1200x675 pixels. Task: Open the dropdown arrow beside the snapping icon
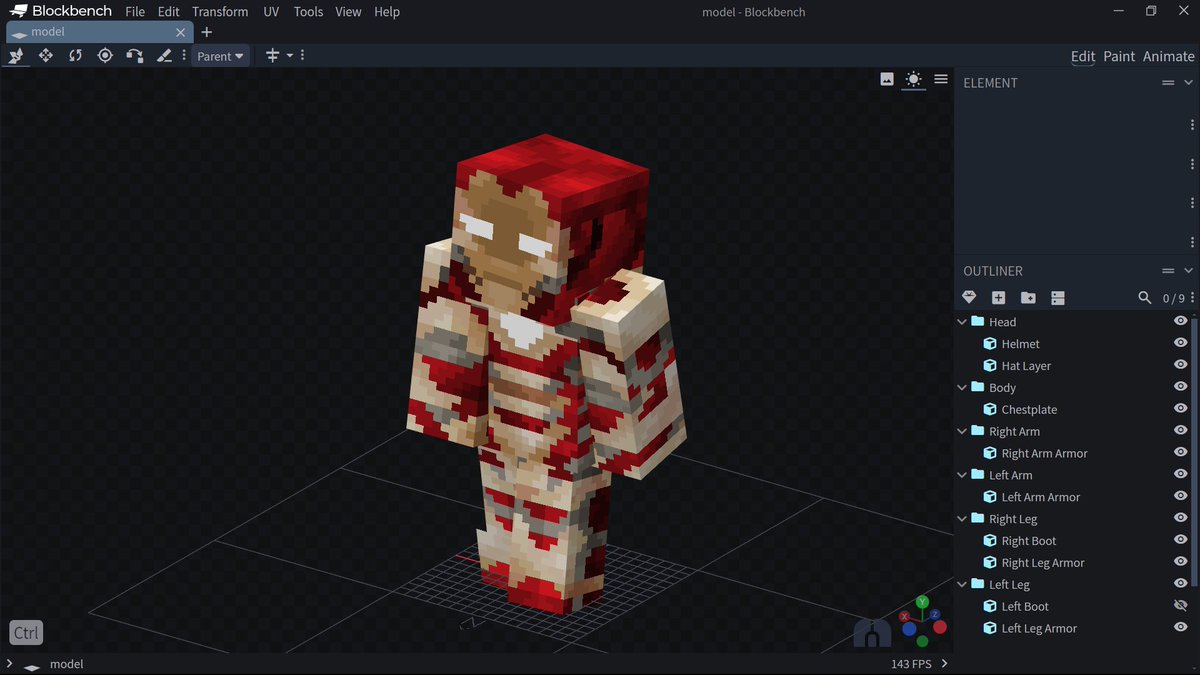pyautogui.click(x=290, y=56)
